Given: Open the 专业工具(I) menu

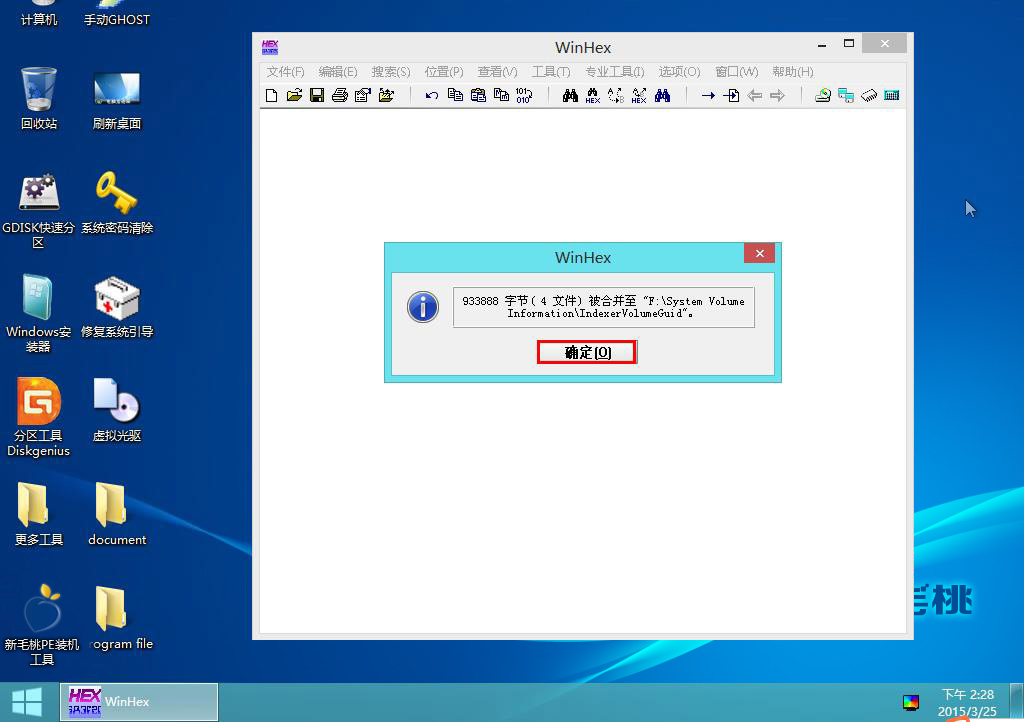Looking at the screenshot, I should (615, 72).
